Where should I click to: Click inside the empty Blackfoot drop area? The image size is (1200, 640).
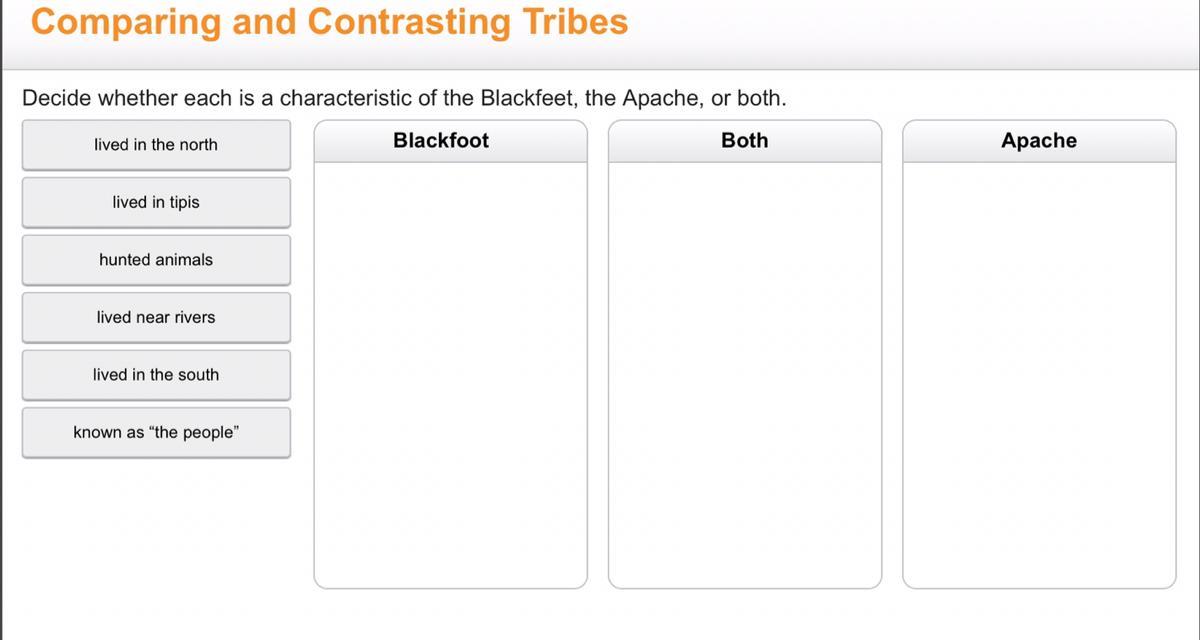tap(450, 375)
